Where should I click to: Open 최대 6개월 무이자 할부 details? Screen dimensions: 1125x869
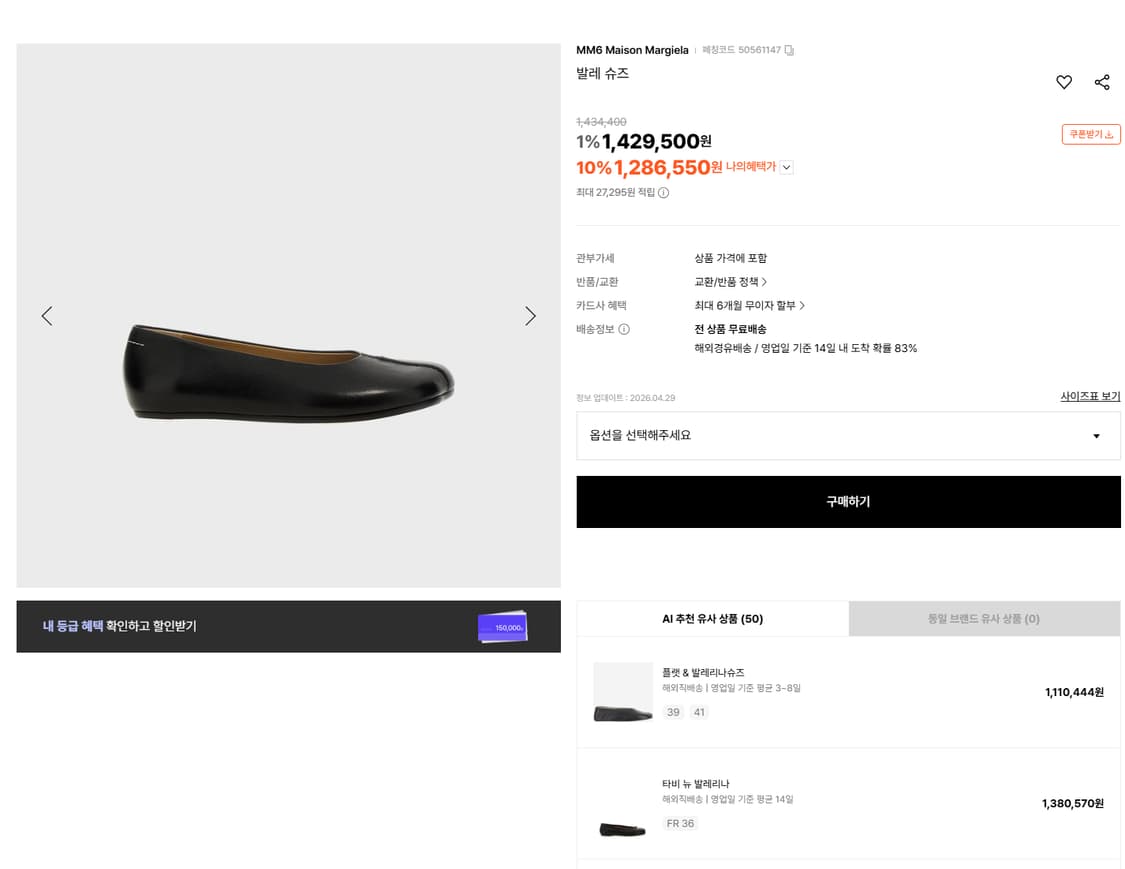click(x=749, y=306)
